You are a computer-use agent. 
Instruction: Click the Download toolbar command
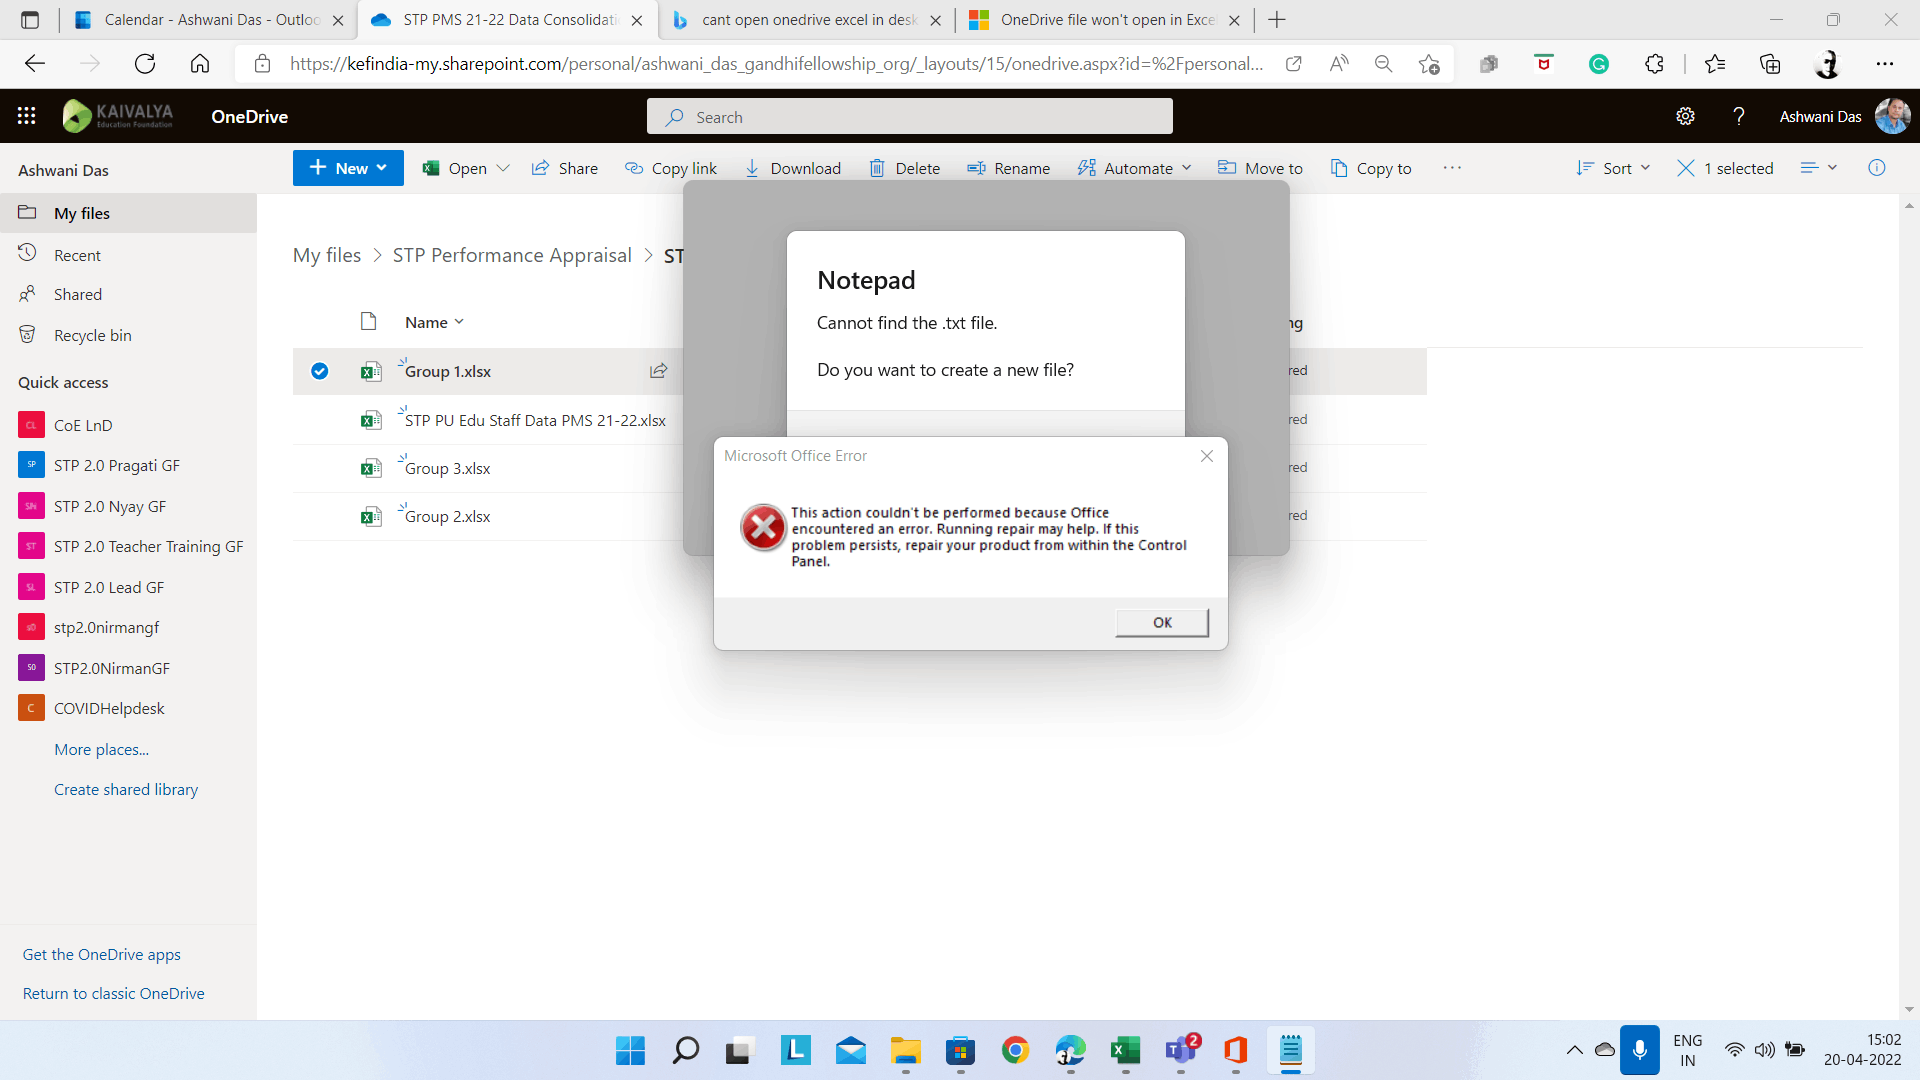click(793, 168)
